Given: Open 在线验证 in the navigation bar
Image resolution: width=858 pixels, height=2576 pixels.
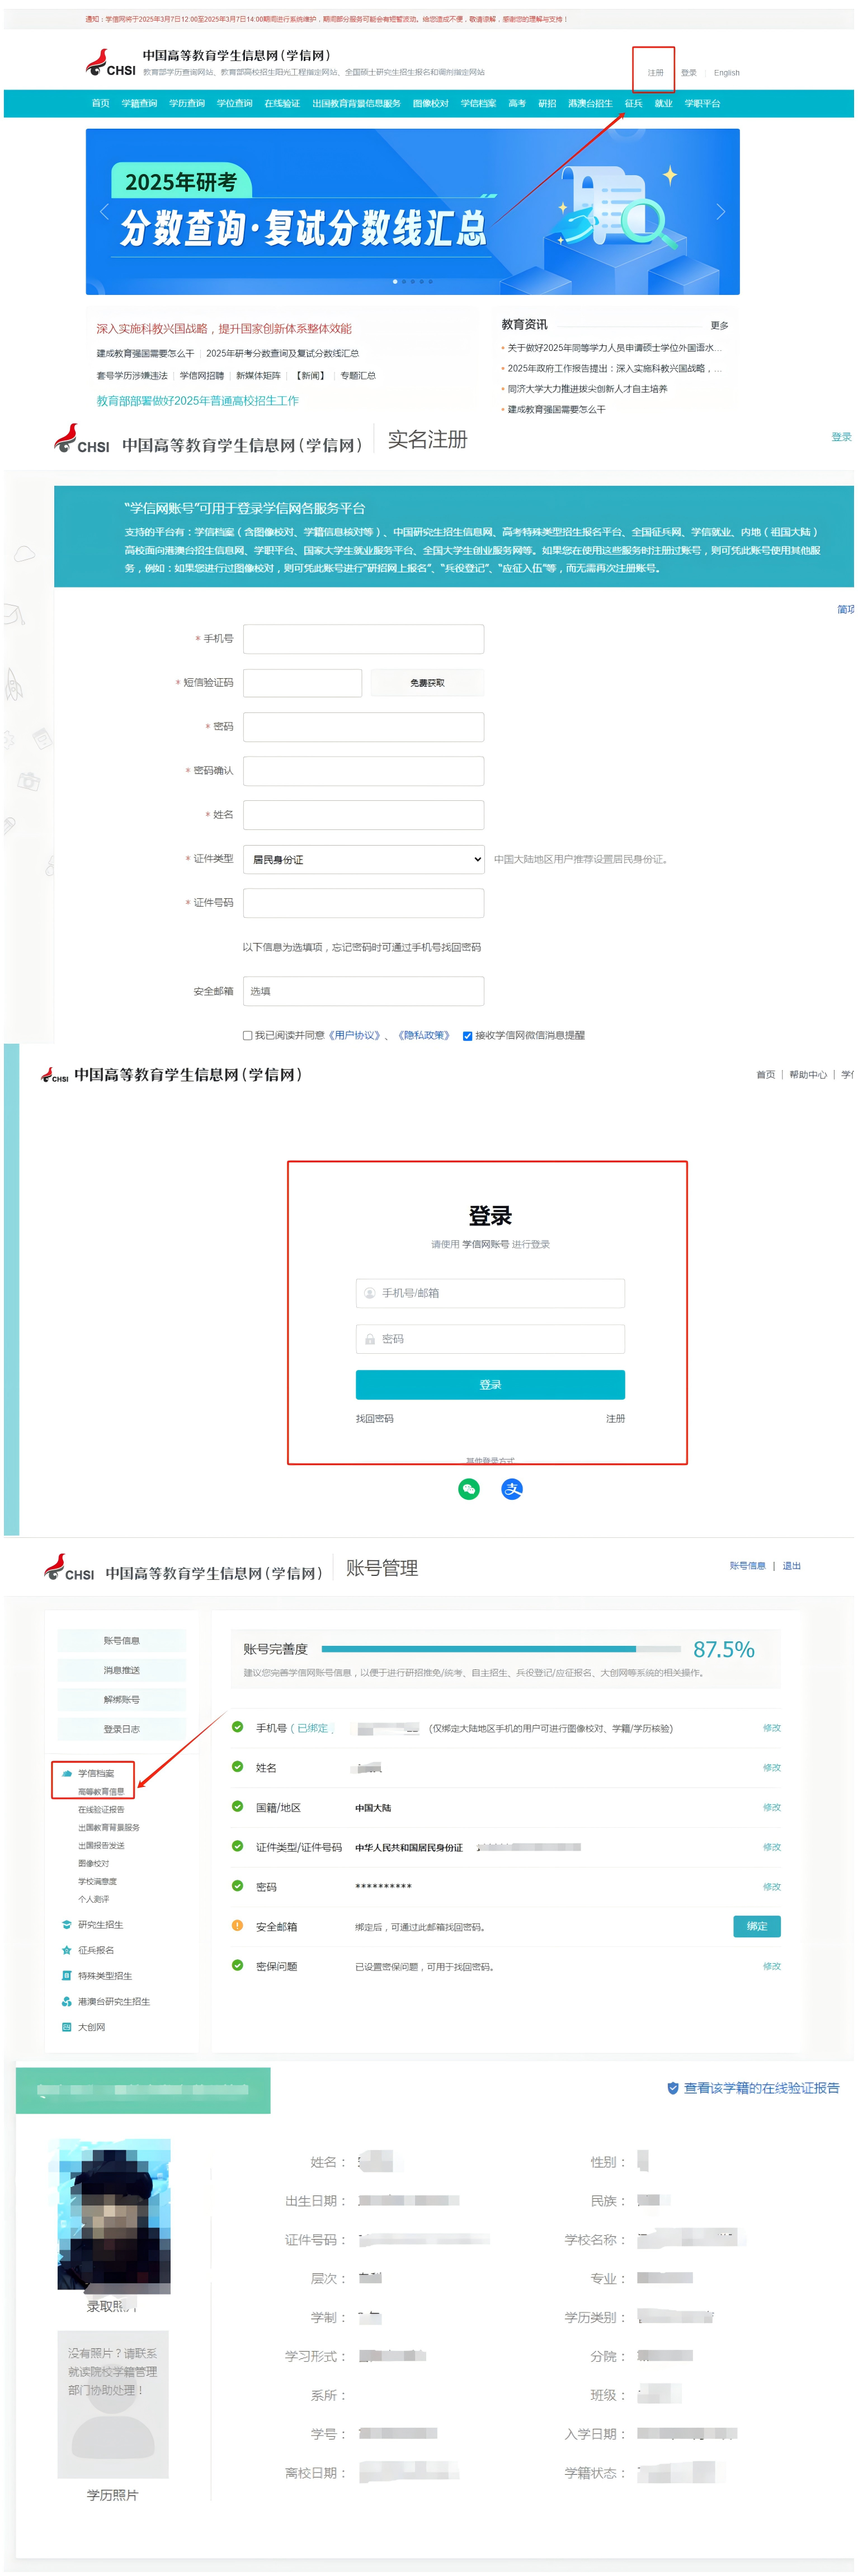Looking at the screenshot, I should [x=282, y=103].
